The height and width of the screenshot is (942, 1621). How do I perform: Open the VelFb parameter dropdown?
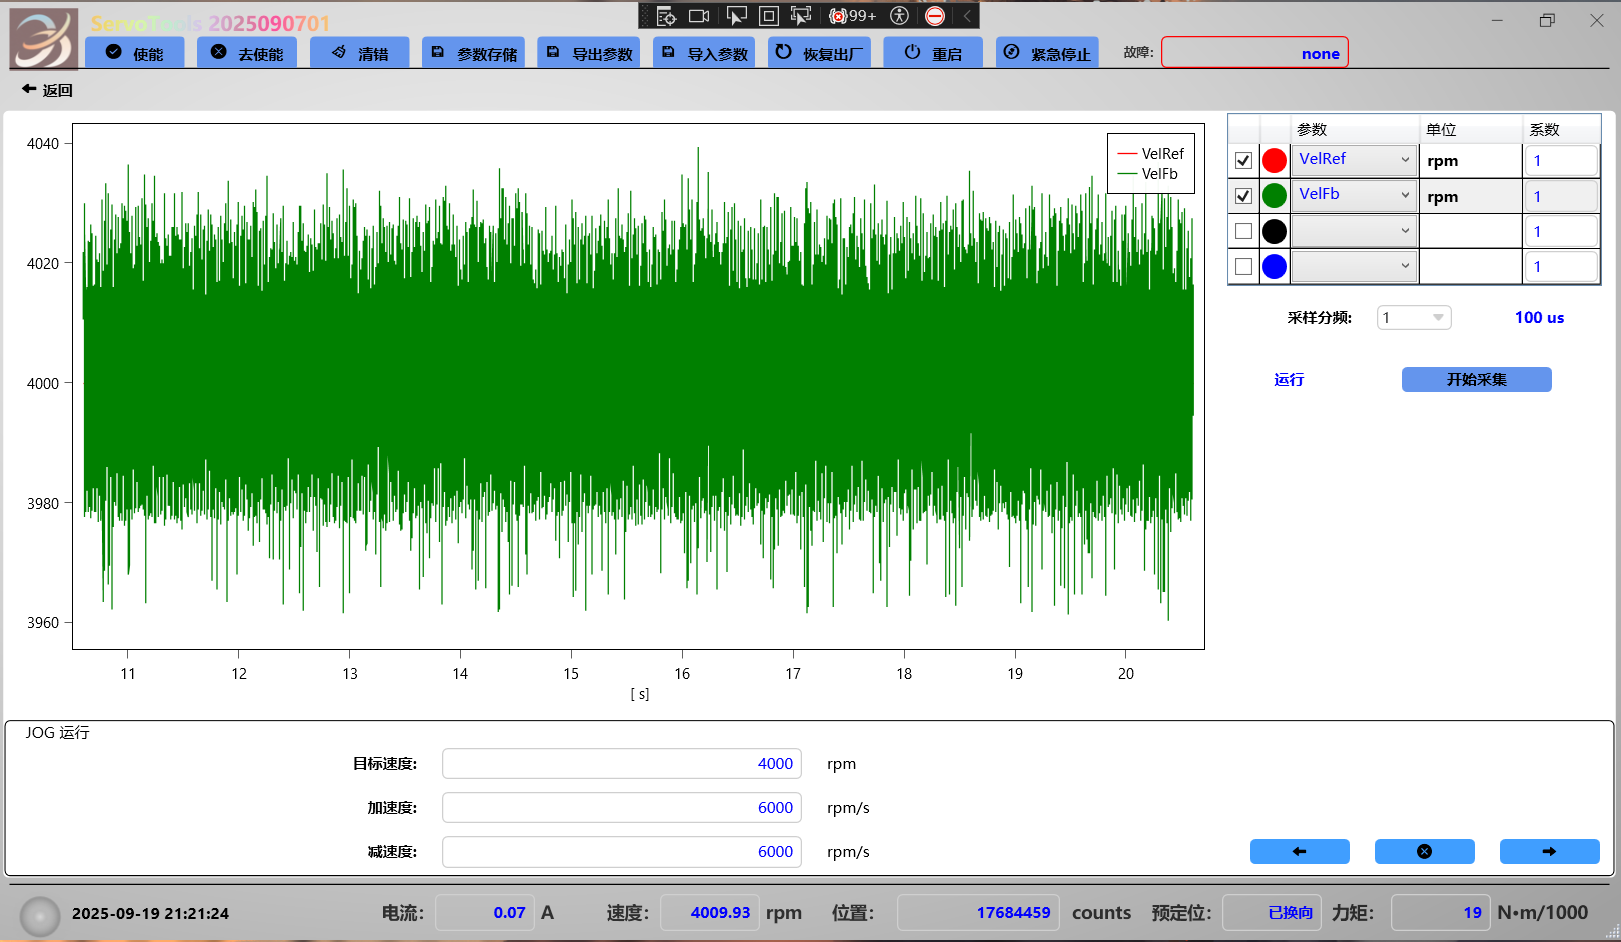(x=1354, y=195)
